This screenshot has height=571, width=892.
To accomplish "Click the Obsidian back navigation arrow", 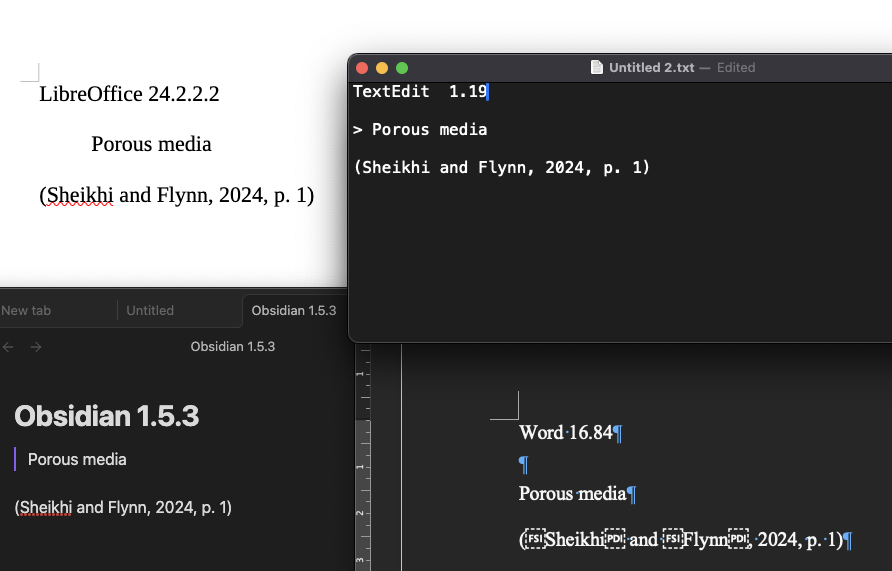I will coord(8,347).
